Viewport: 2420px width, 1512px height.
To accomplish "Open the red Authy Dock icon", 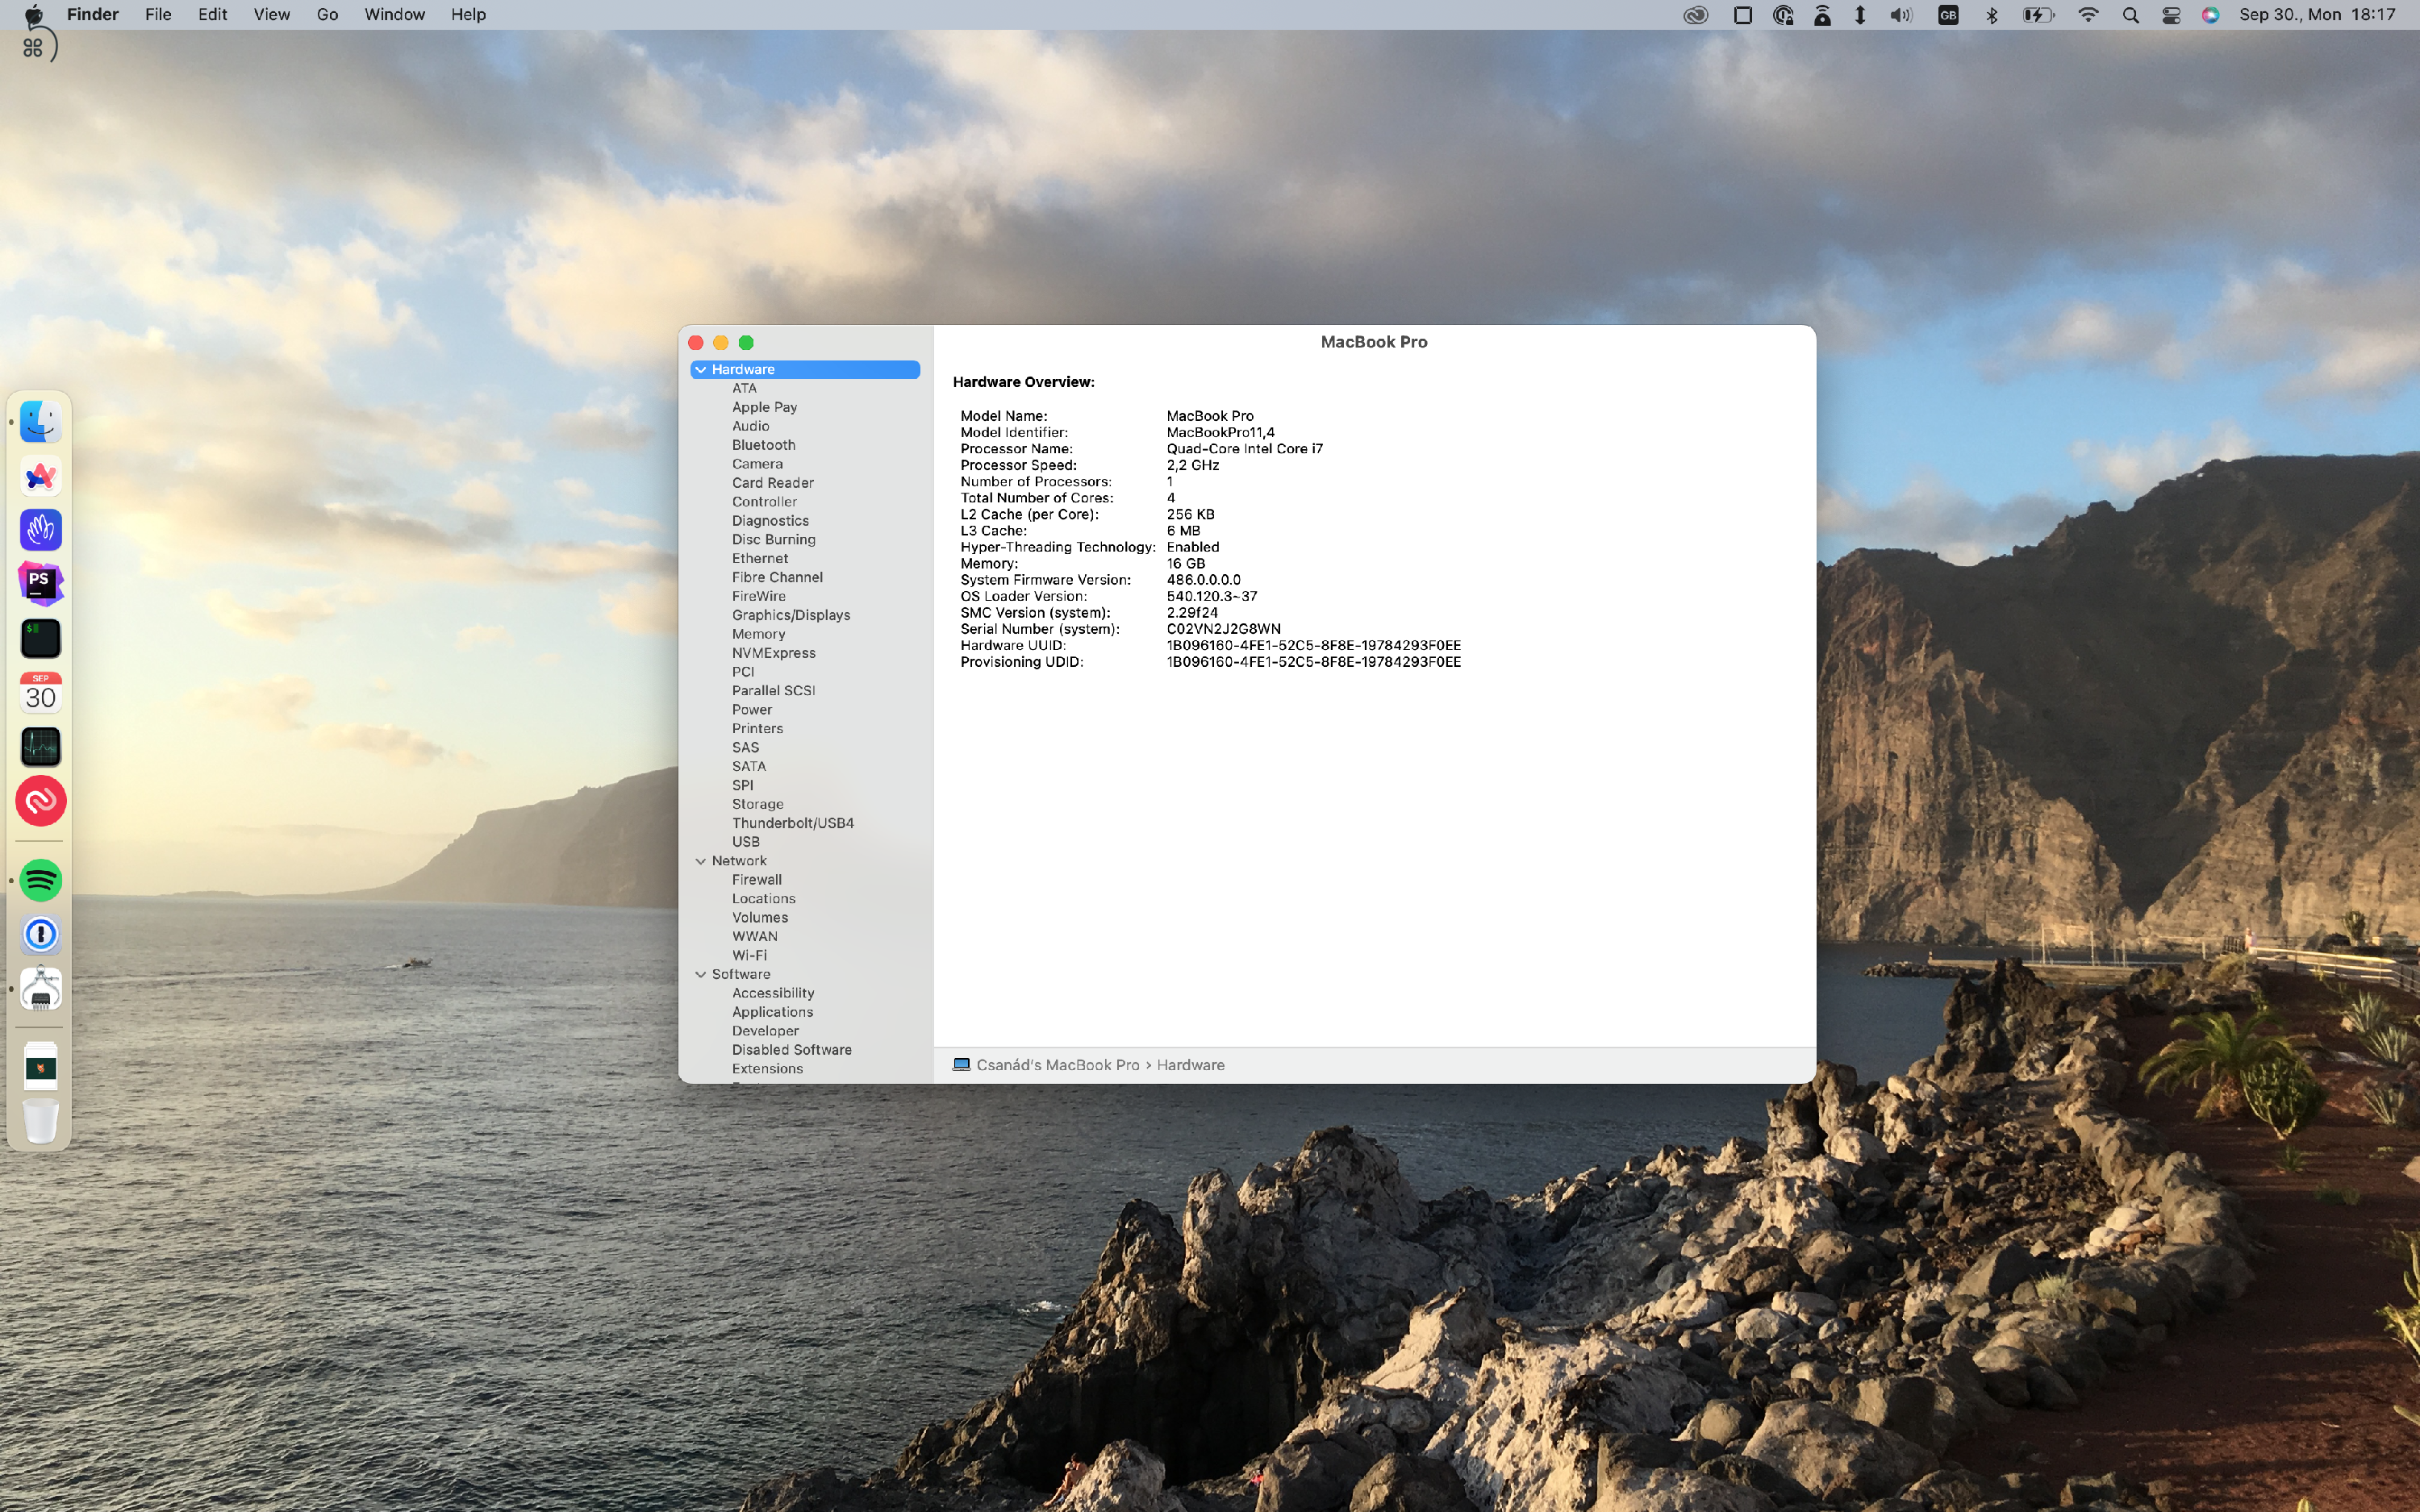I will (x=41, y=800).
